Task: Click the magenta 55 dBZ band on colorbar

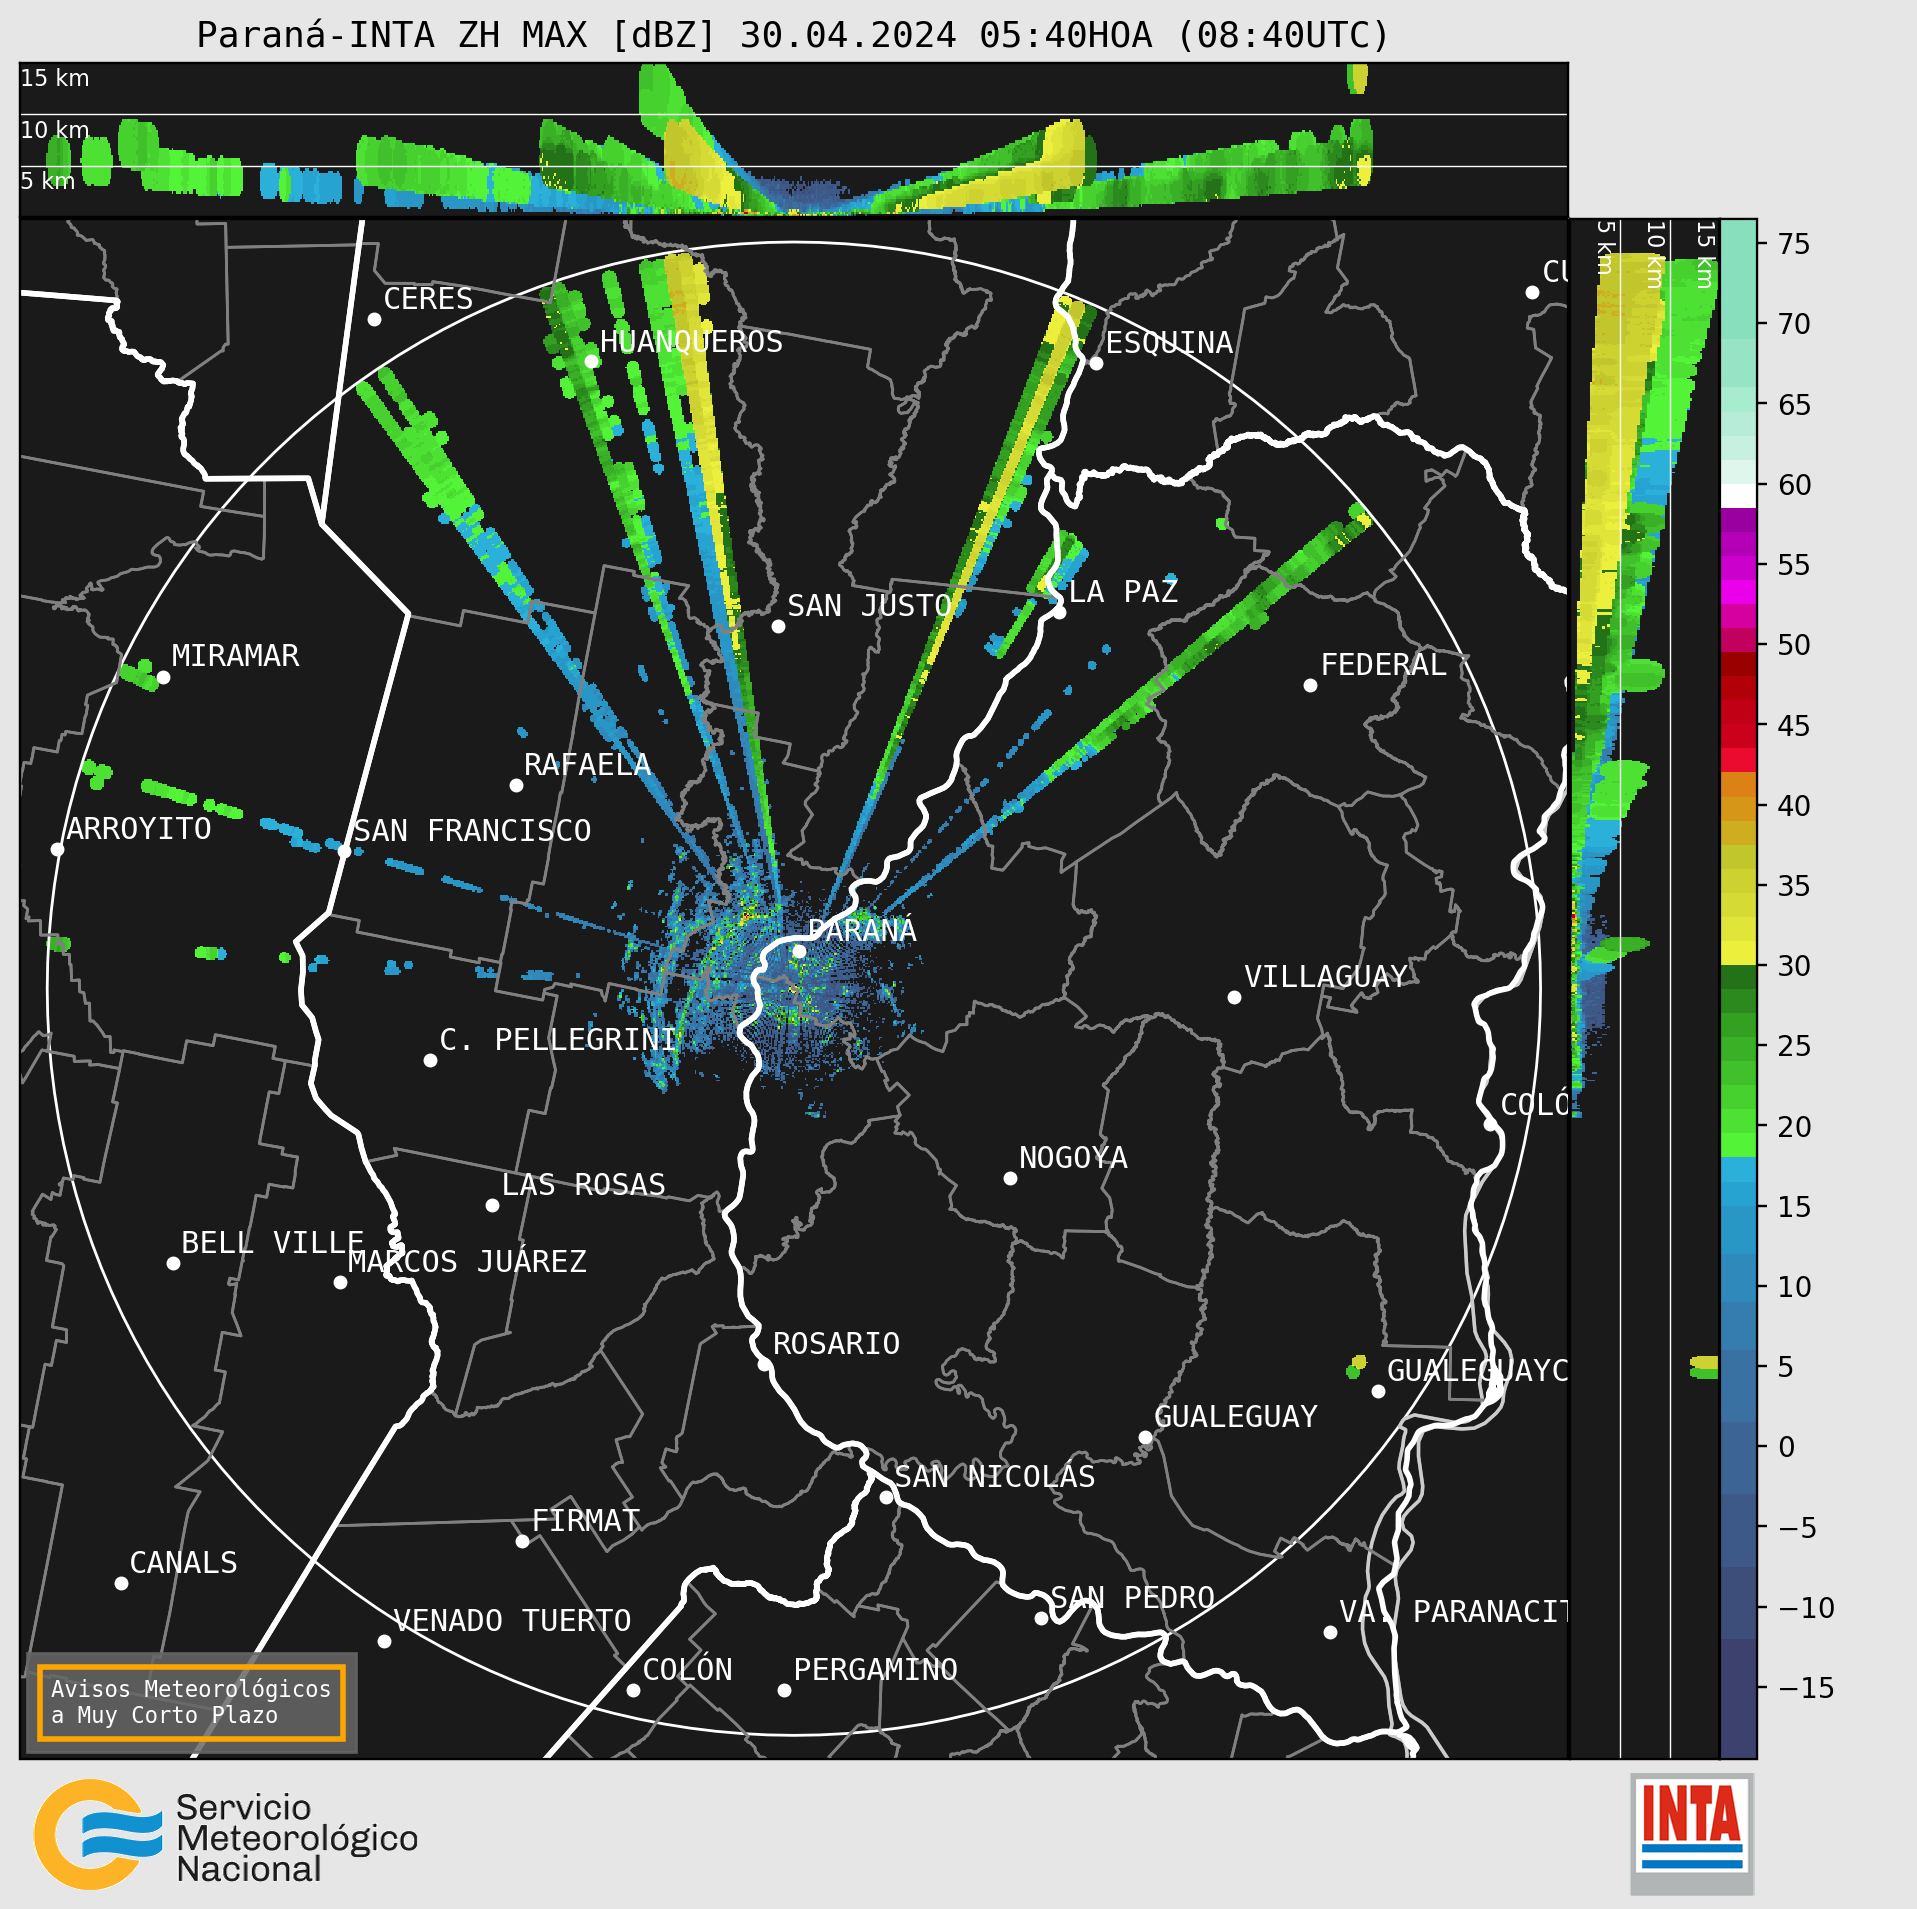Action: [1738, 567]
